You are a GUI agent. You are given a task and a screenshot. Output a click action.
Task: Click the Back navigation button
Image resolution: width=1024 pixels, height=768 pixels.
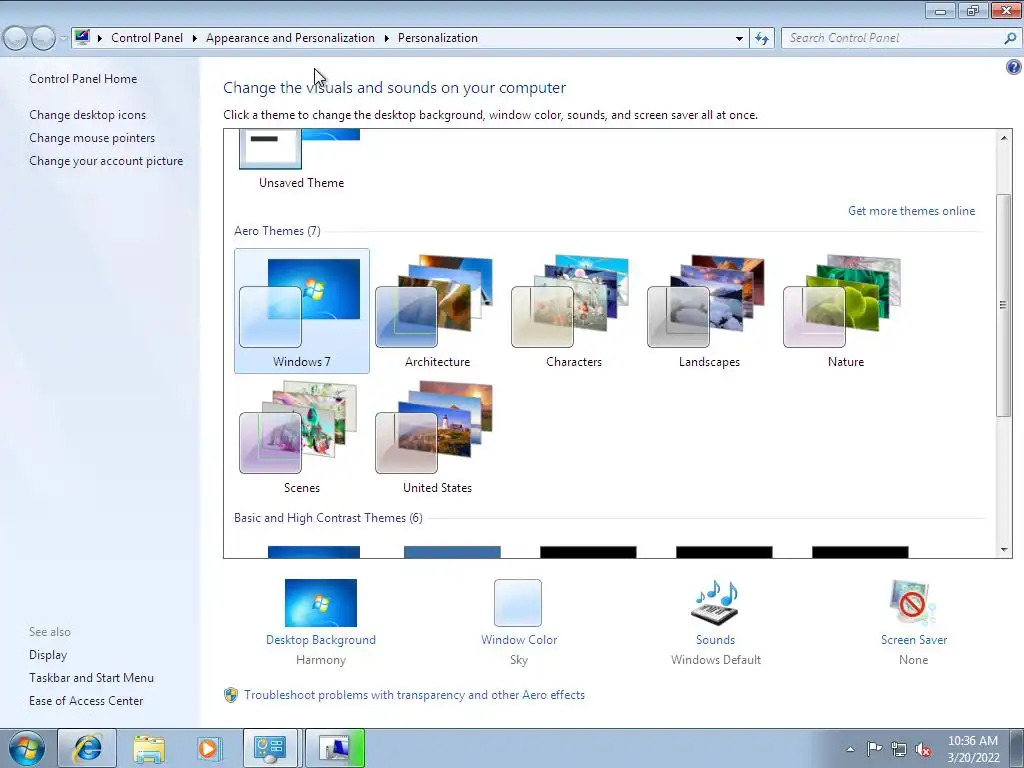pos(16,38)
